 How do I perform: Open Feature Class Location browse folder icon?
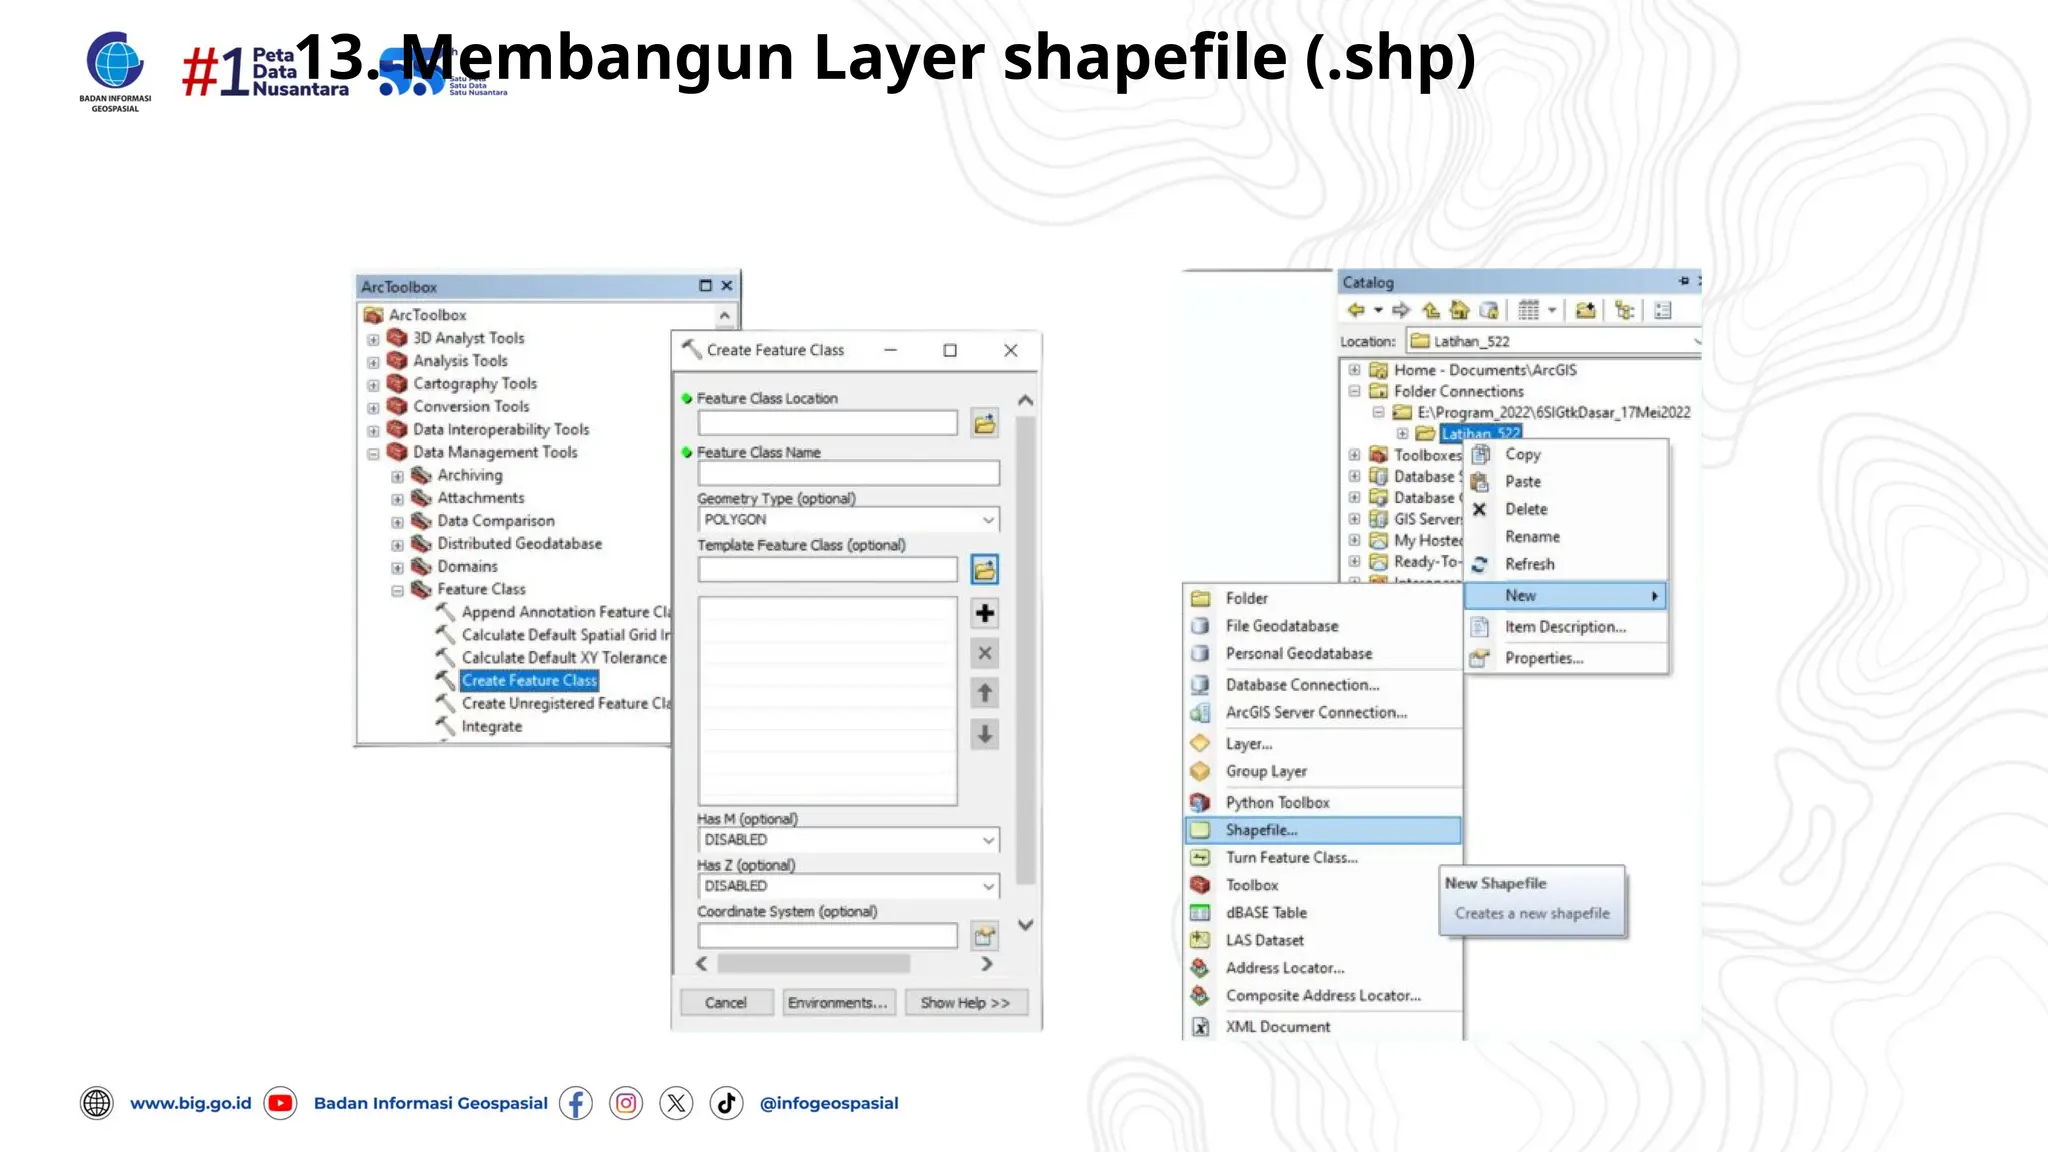click(x=984, y=423)
